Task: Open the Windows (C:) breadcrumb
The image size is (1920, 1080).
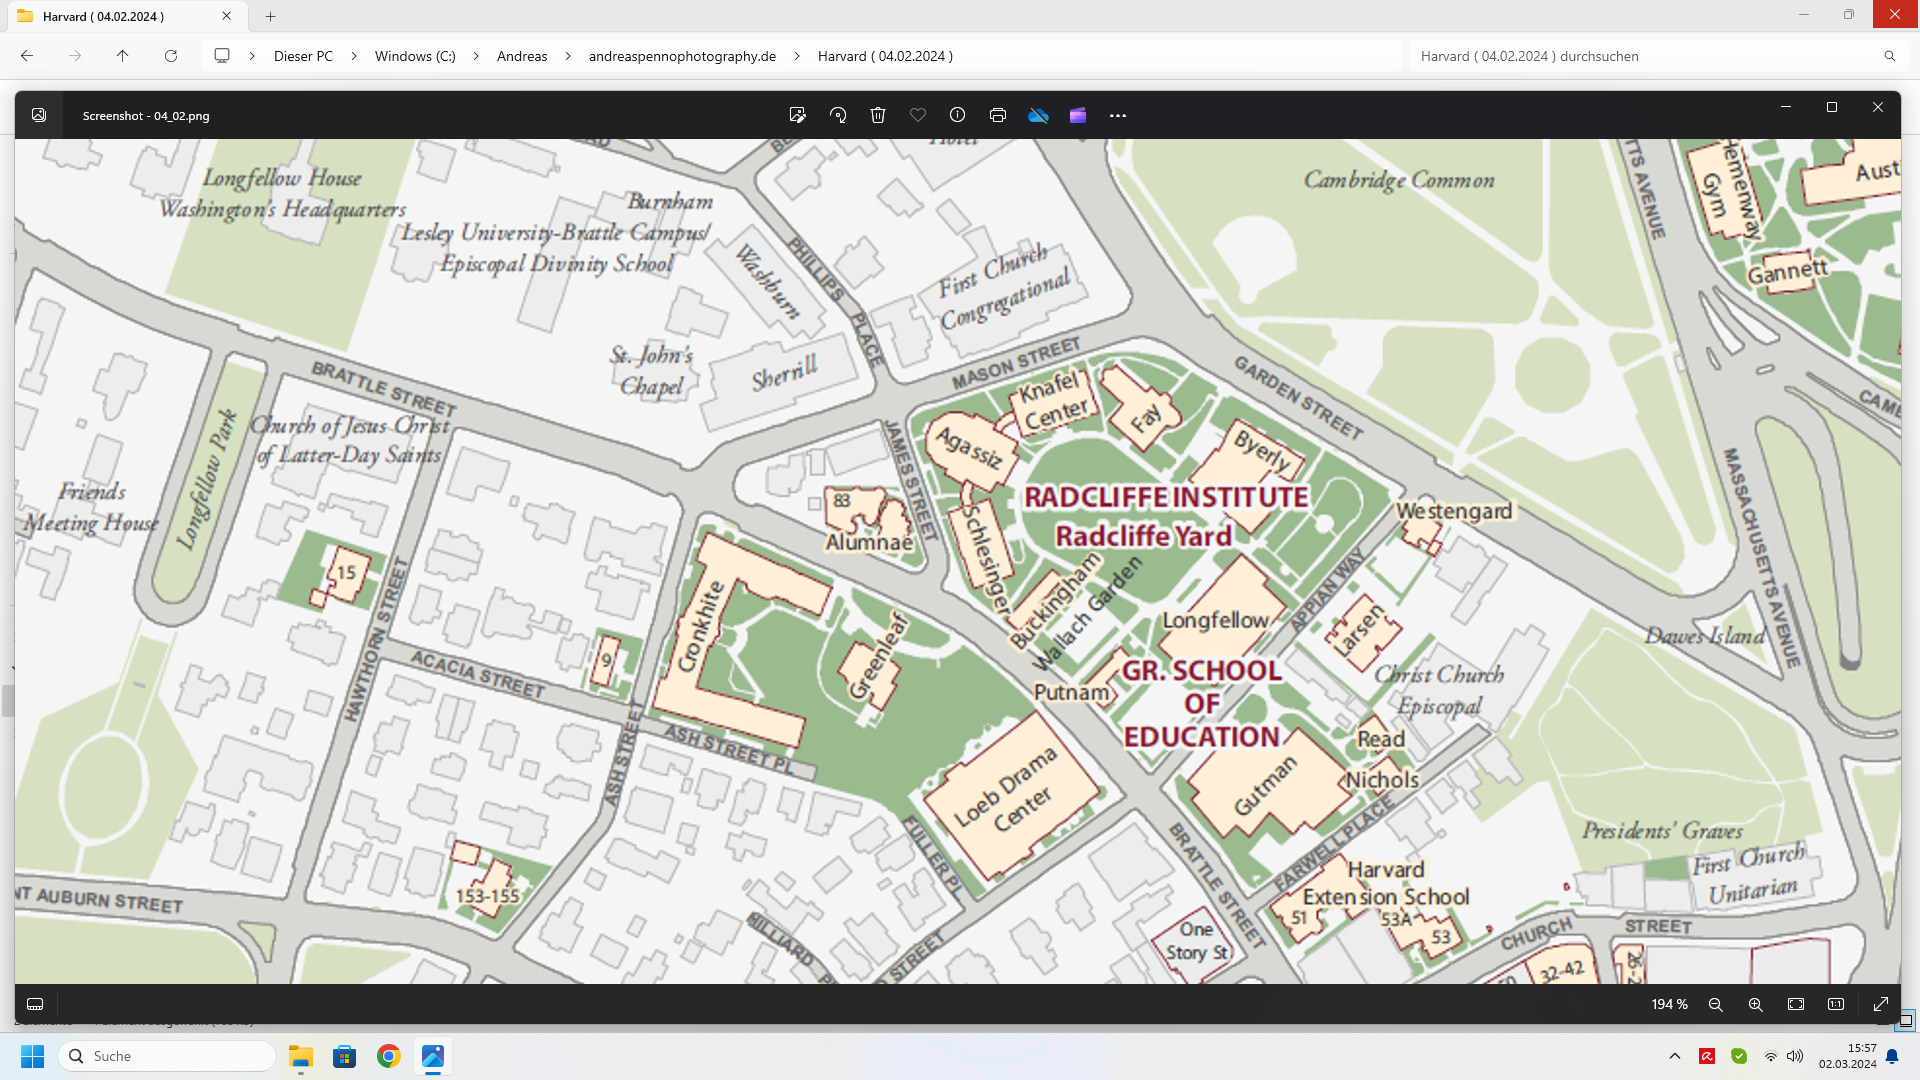Action: click(415, 56)
